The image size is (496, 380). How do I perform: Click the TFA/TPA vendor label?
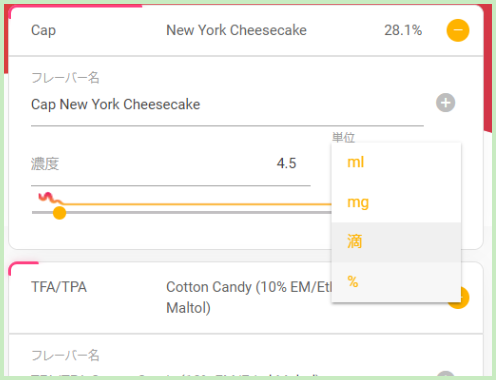click(59, 287)
